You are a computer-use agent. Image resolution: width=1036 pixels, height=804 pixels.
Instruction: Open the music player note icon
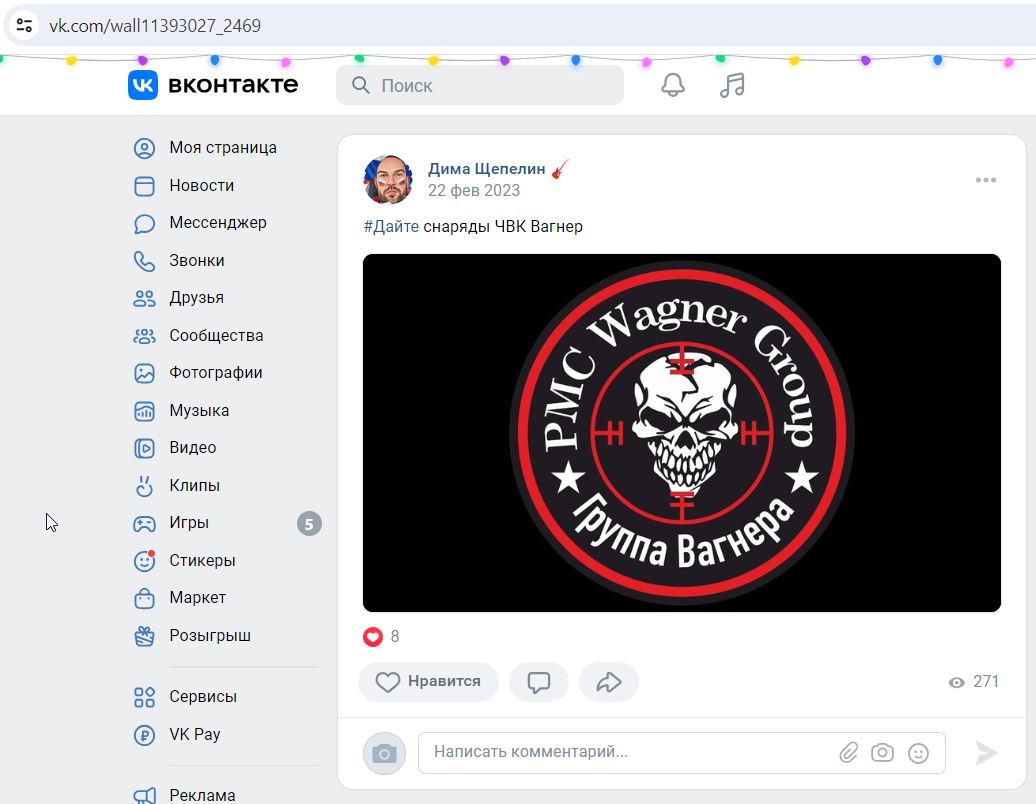coord(732,85)
